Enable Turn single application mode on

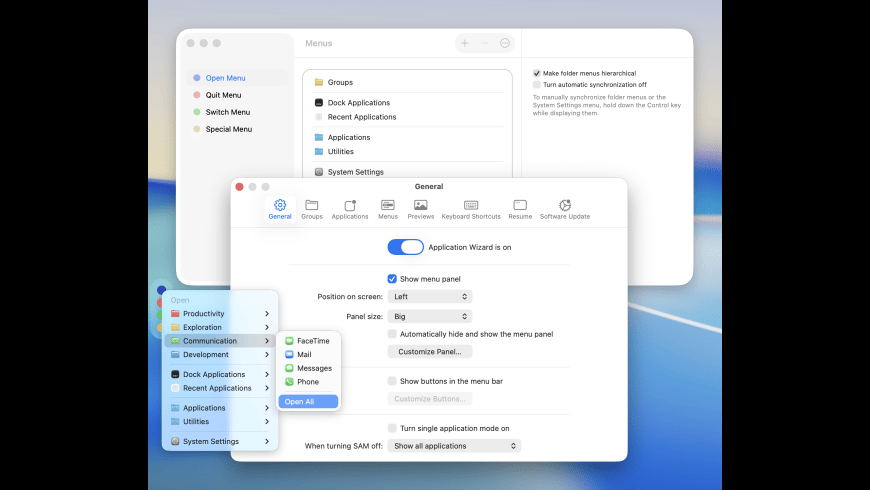[x=392, y=428]
